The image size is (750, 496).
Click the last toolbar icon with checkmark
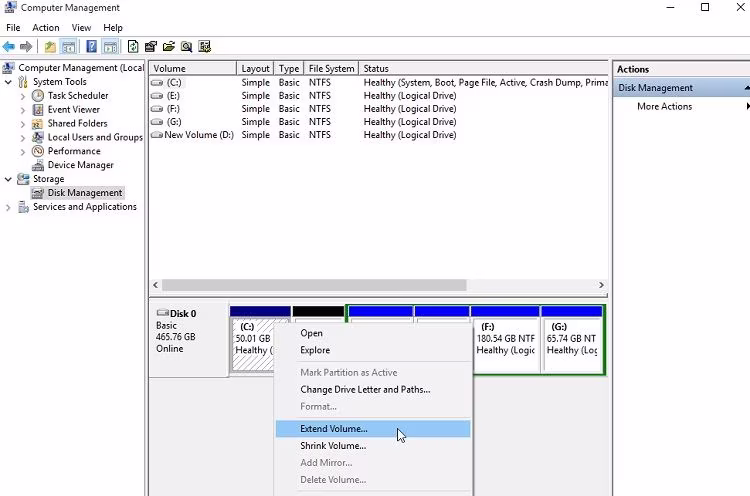pyautogui.click(x=205, y=46)
